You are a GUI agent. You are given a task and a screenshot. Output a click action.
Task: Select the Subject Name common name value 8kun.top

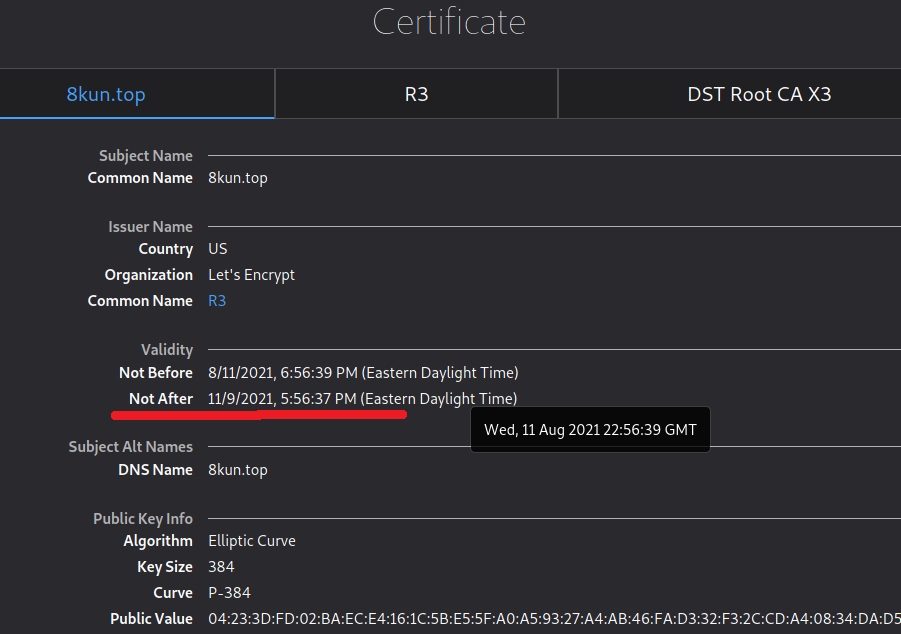[x=238, y=178]
